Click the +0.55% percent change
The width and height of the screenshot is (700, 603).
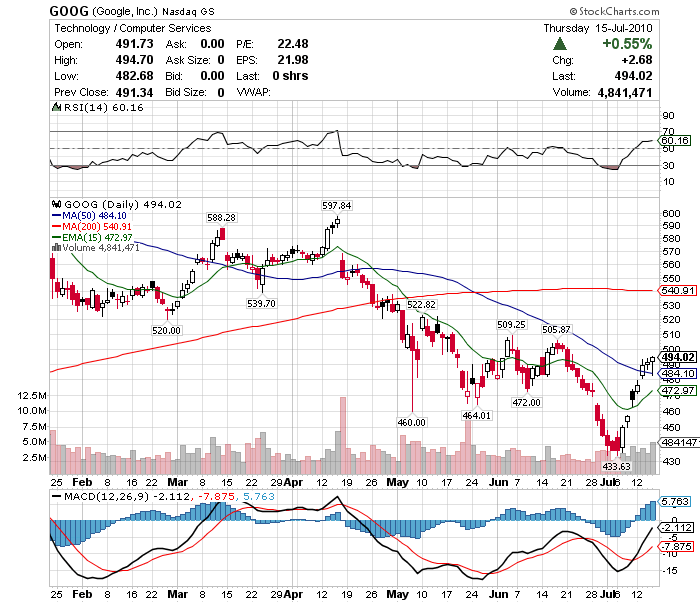pyautogui.click(x=627, y=44)
